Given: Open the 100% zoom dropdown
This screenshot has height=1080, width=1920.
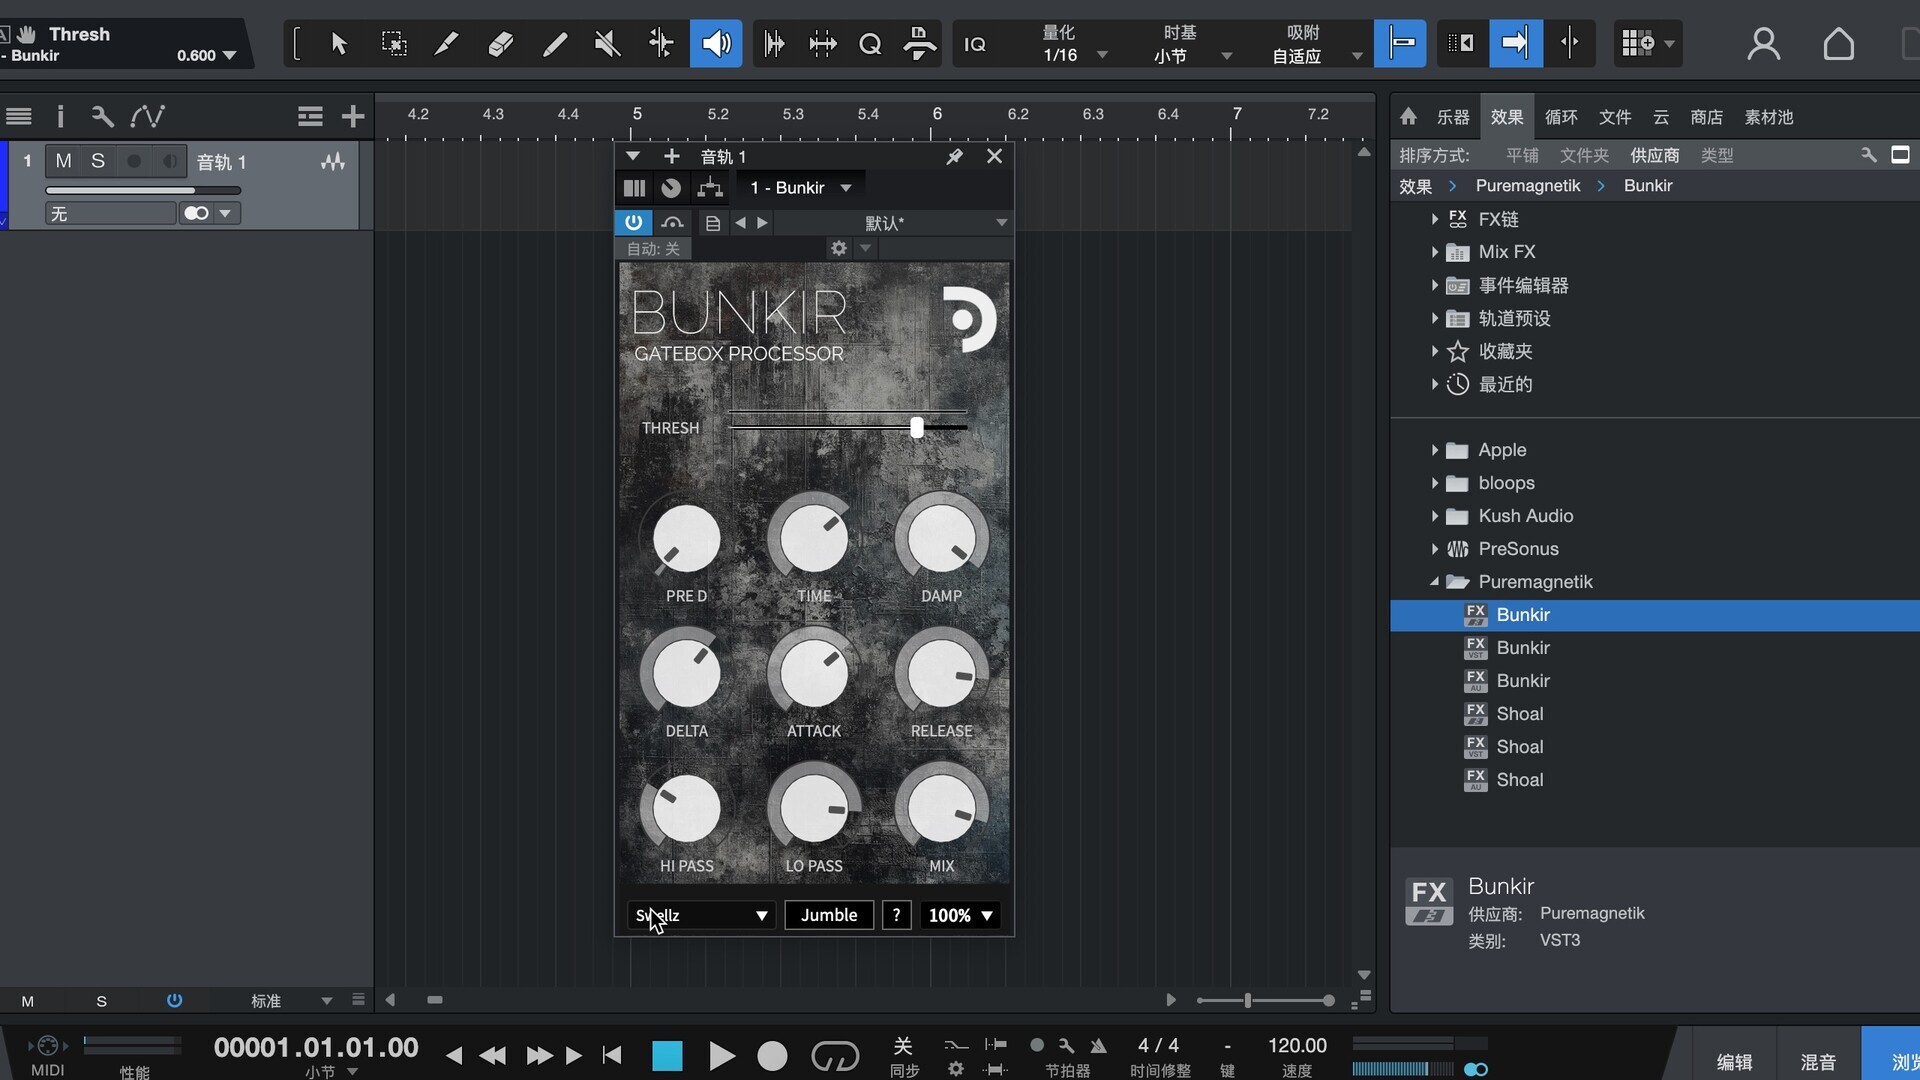Looking at the screenshot, I should click(x=960, y=915).
